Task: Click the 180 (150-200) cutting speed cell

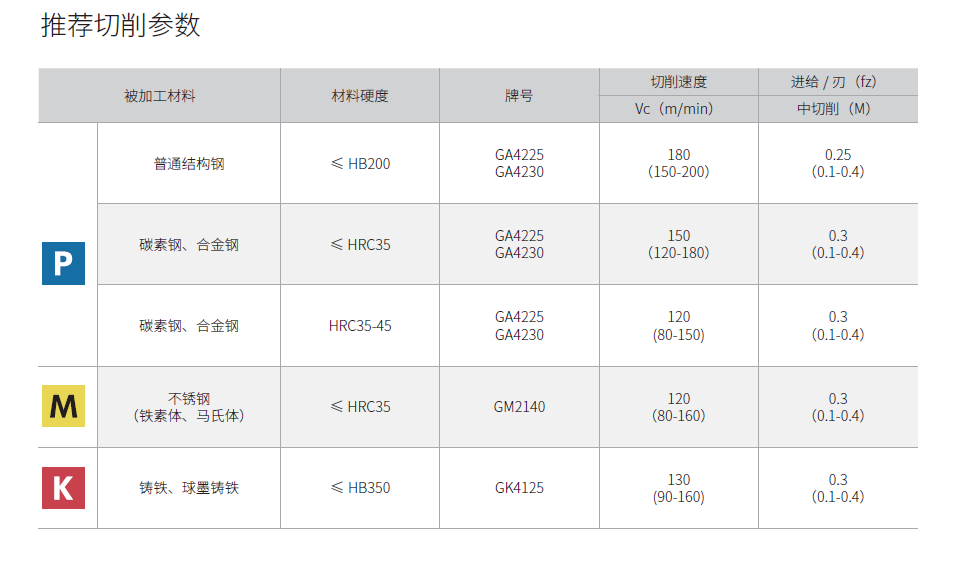Action: click(x=679, y=163)
